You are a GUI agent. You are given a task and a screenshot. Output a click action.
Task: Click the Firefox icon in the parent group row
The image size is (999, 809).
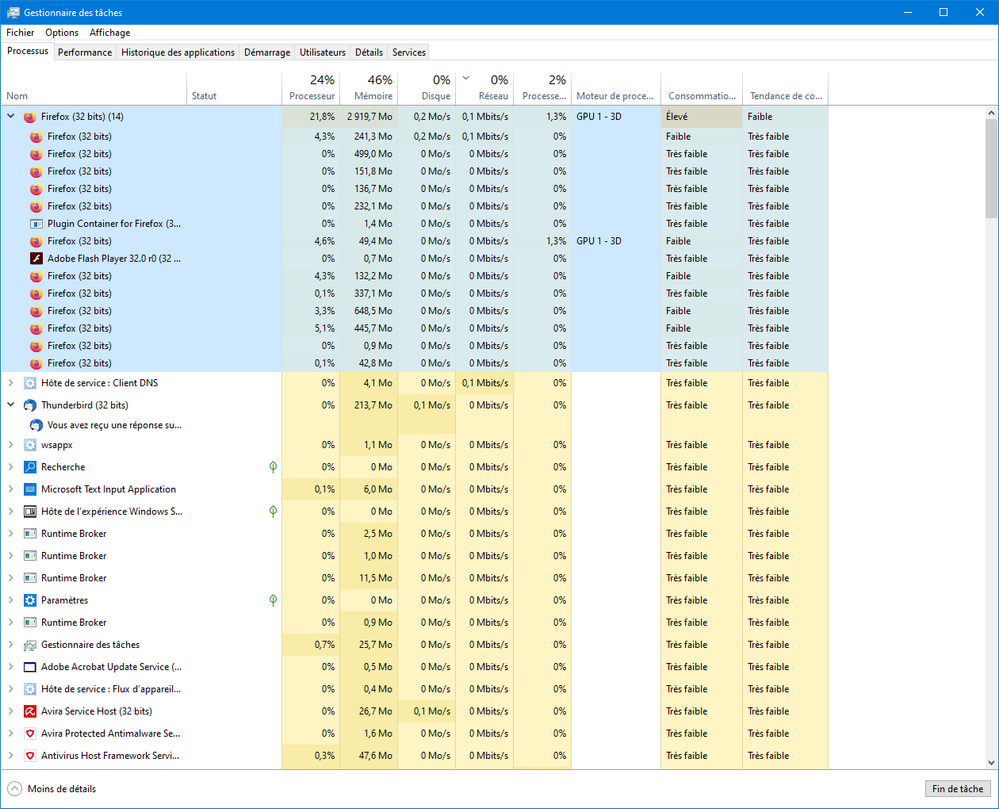[30, 117]
